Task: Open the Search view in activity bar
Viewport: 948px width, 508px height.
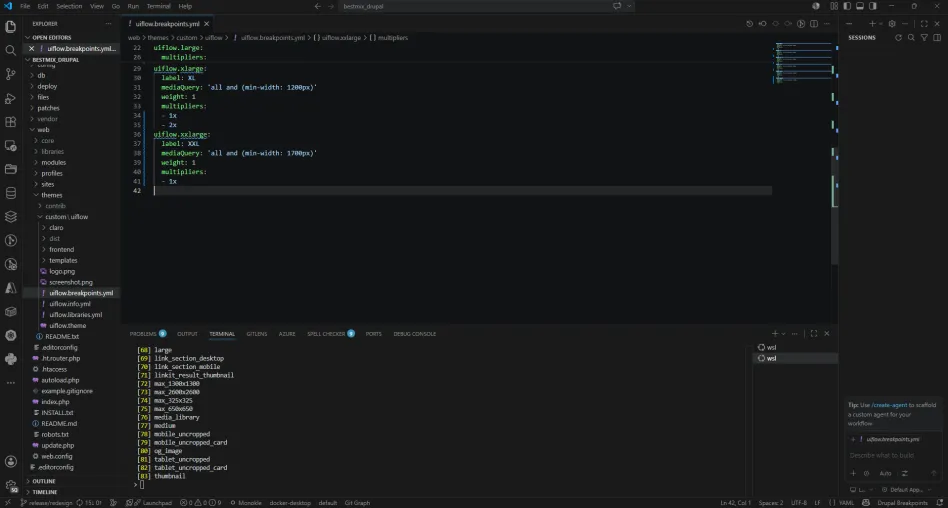Action: click(x=10, y=50)
